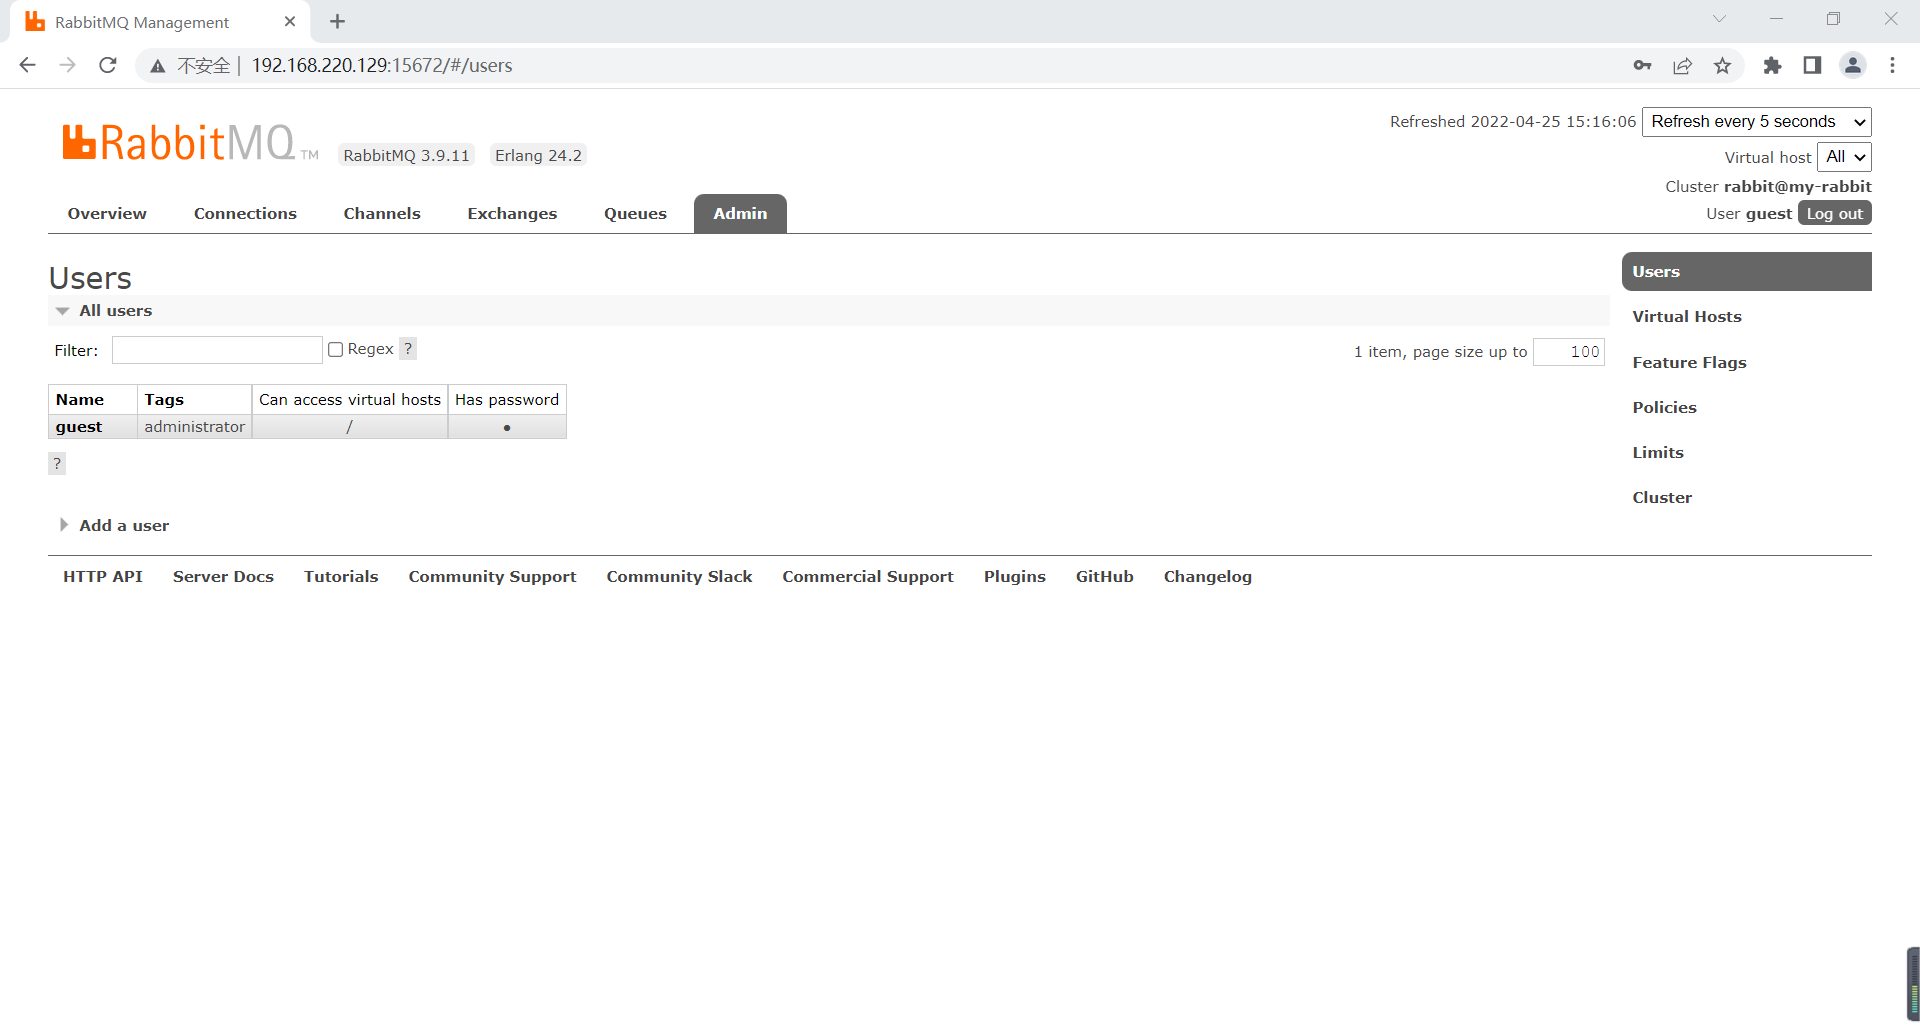Reload the current page

click(x=108, y=65)
